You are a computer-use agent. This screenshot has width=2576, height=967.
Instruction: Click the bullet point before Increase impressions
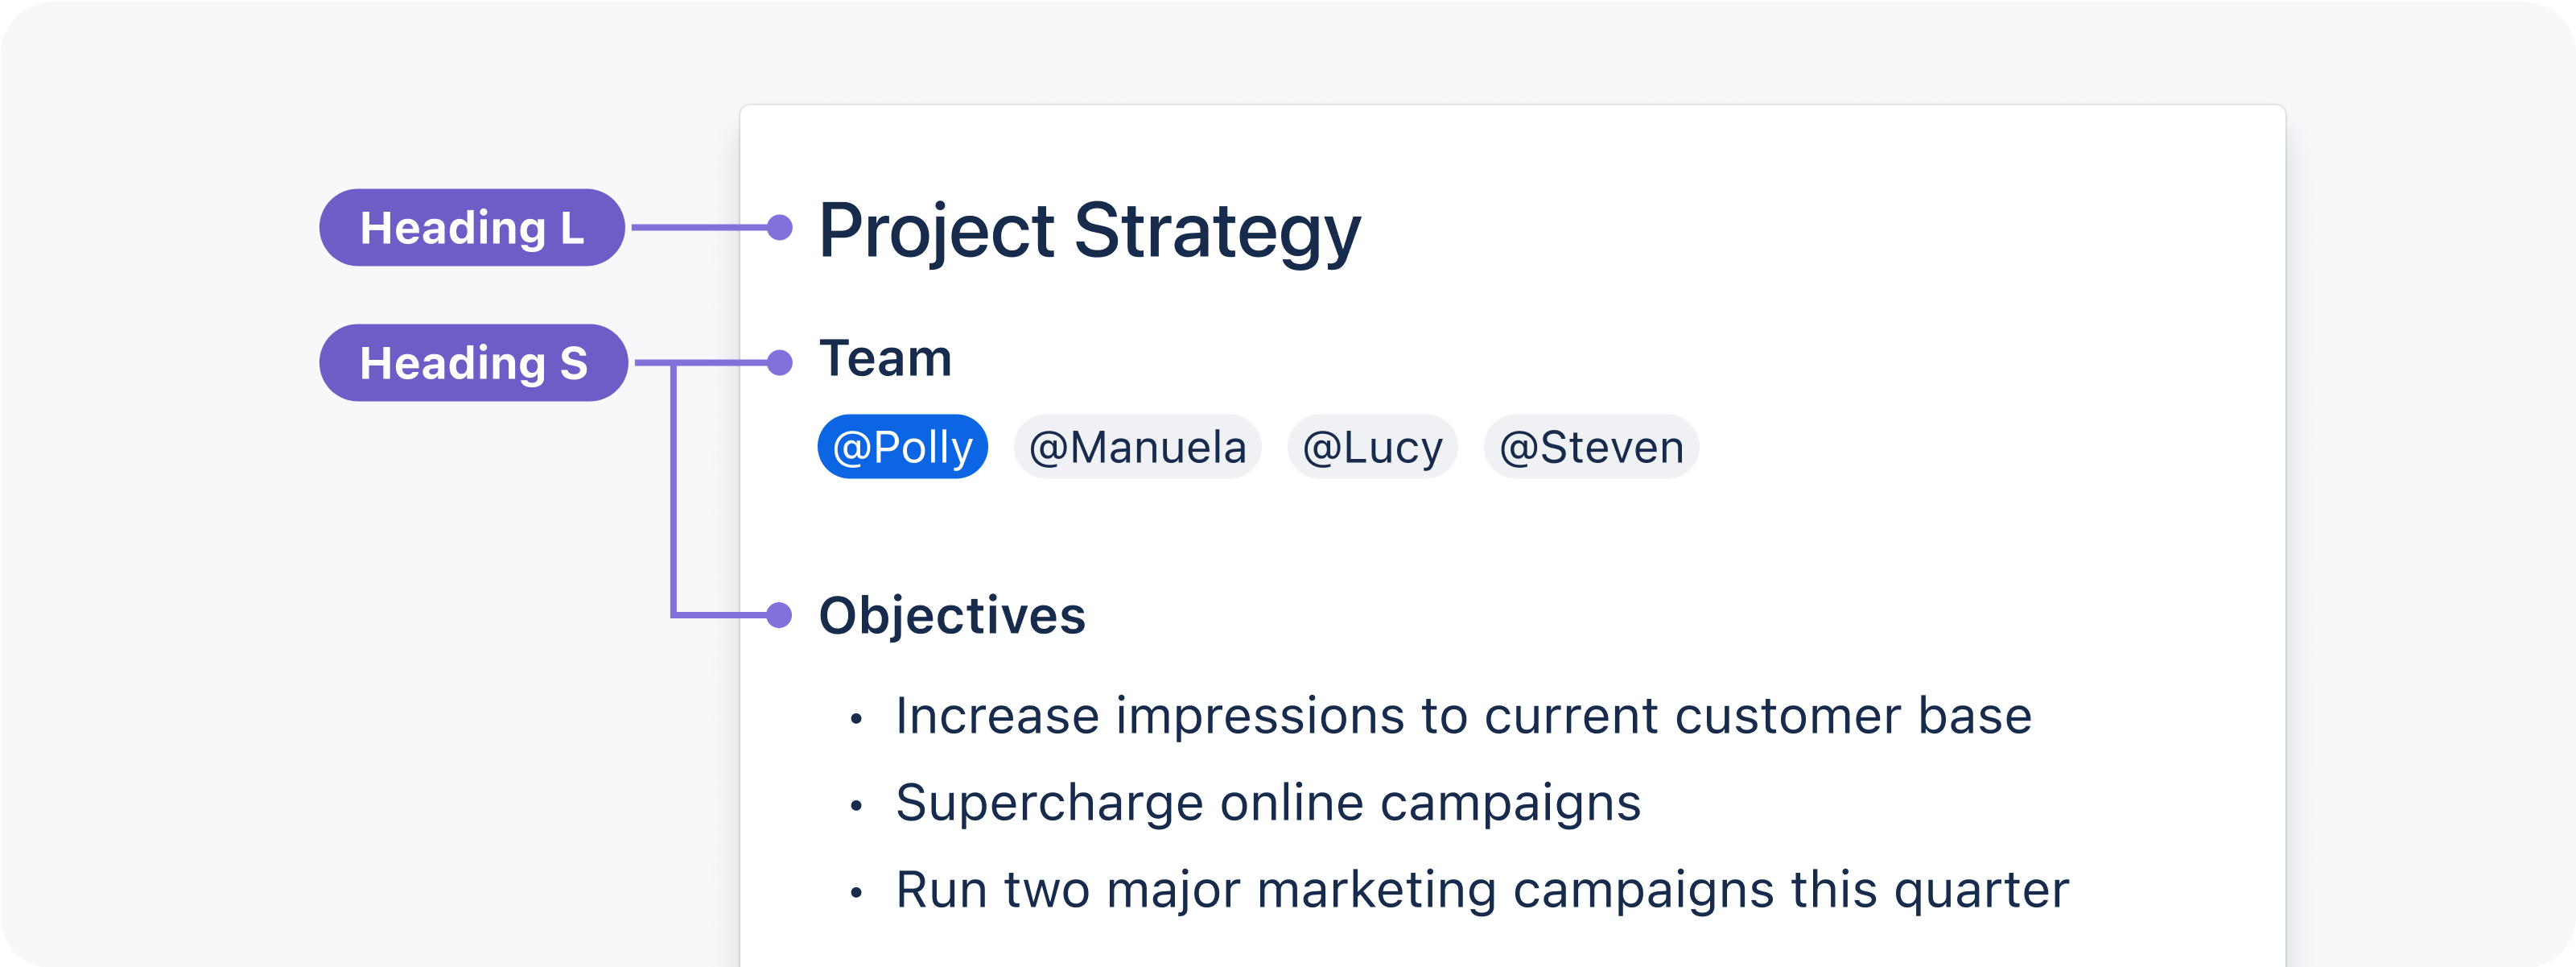tap(856, 719)
